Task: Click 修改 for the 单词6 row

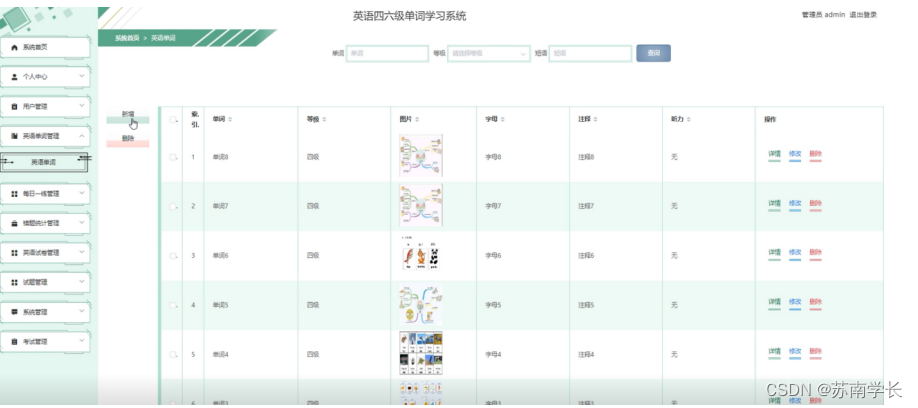Action: (794, 253)
